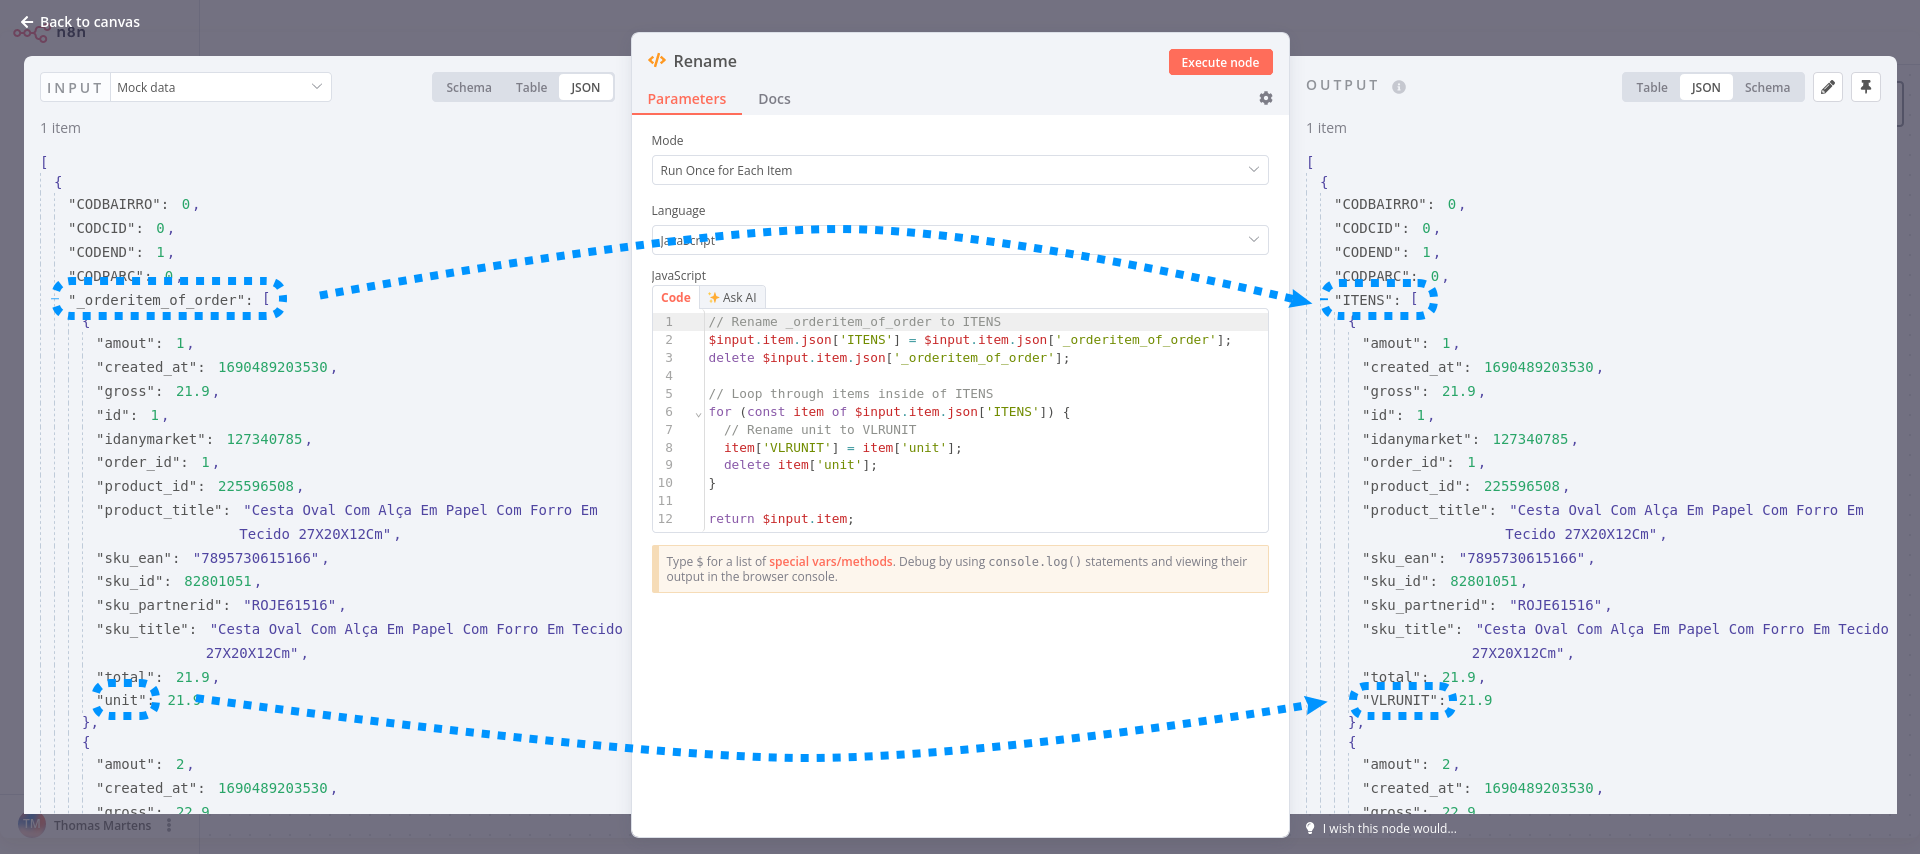Click the Back to canvas arrow
Screen dimensions: 1920x854
(27, 22)
